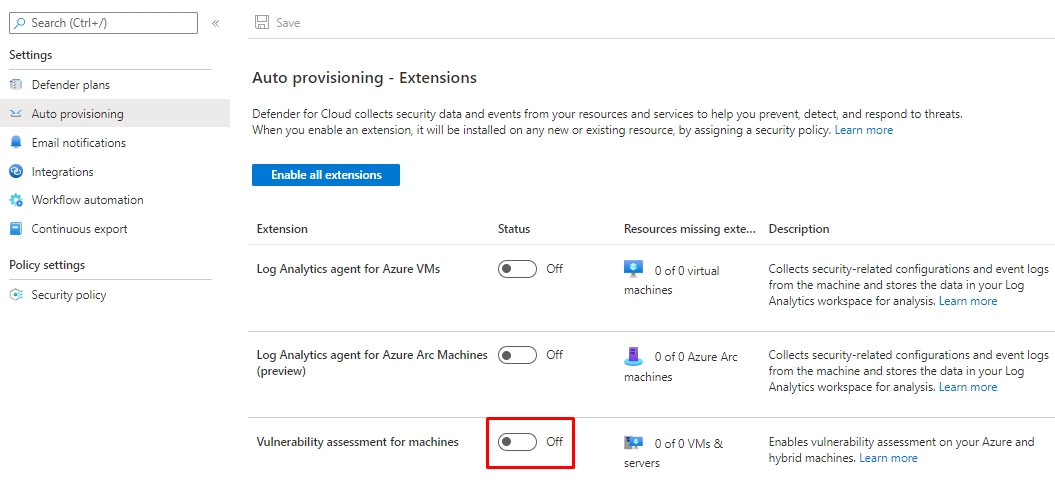The height and width of the screenshot is (485, 1055).
Task: Click Enable all extensions button
Action: (326, 175)
